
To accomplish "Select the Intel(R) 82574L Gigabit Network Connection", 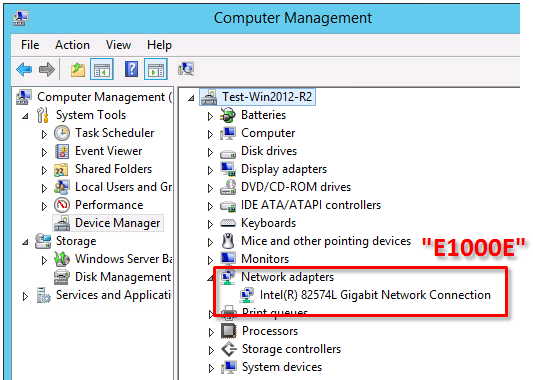I will tap(375, 295).
